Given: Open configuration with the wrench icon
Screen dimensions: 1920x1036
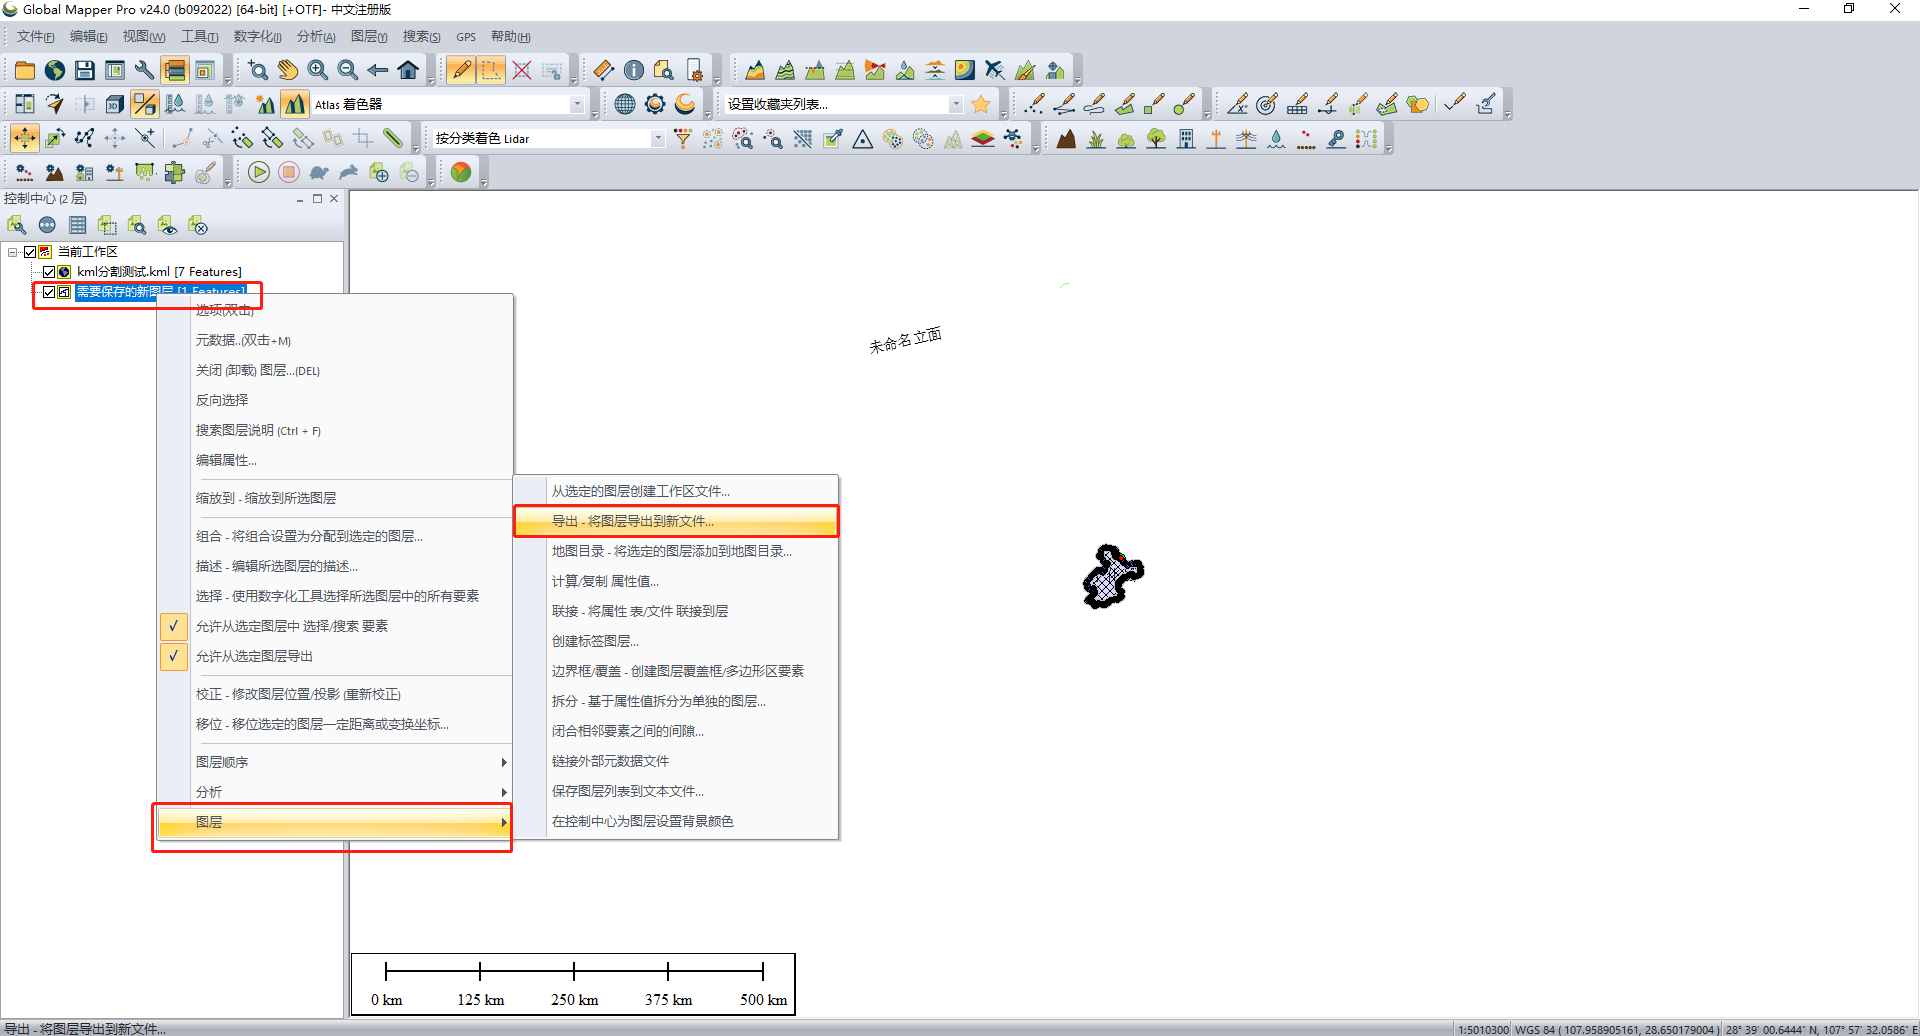Looking at the screenshot, I should click(145, 70).
